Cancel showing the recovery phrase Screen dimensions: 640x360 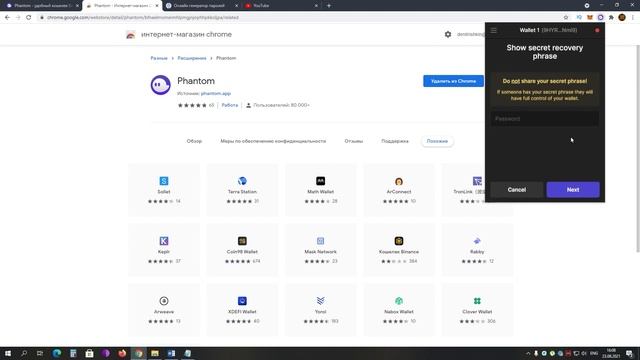pos(516,190)
